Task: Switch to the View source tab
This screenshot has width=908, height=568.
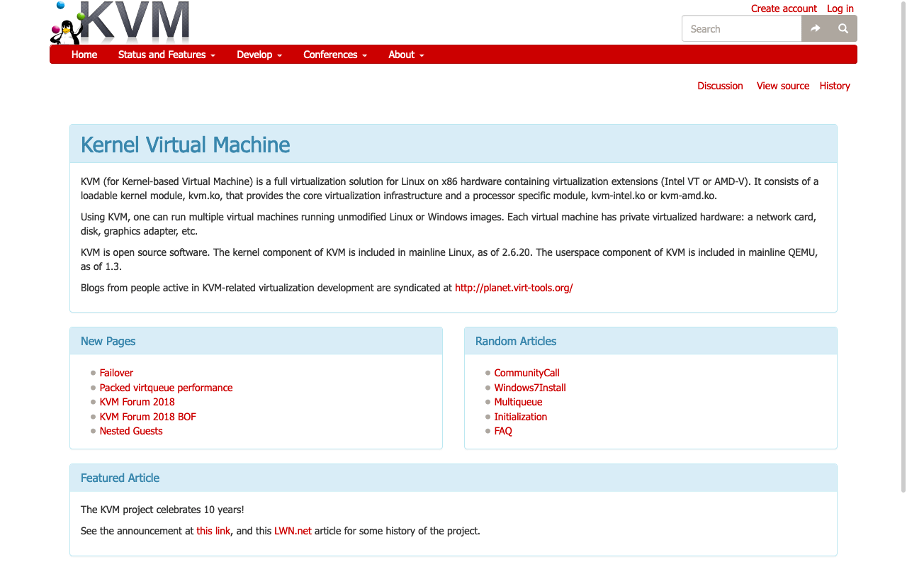Action: click(x=783, y=86)
